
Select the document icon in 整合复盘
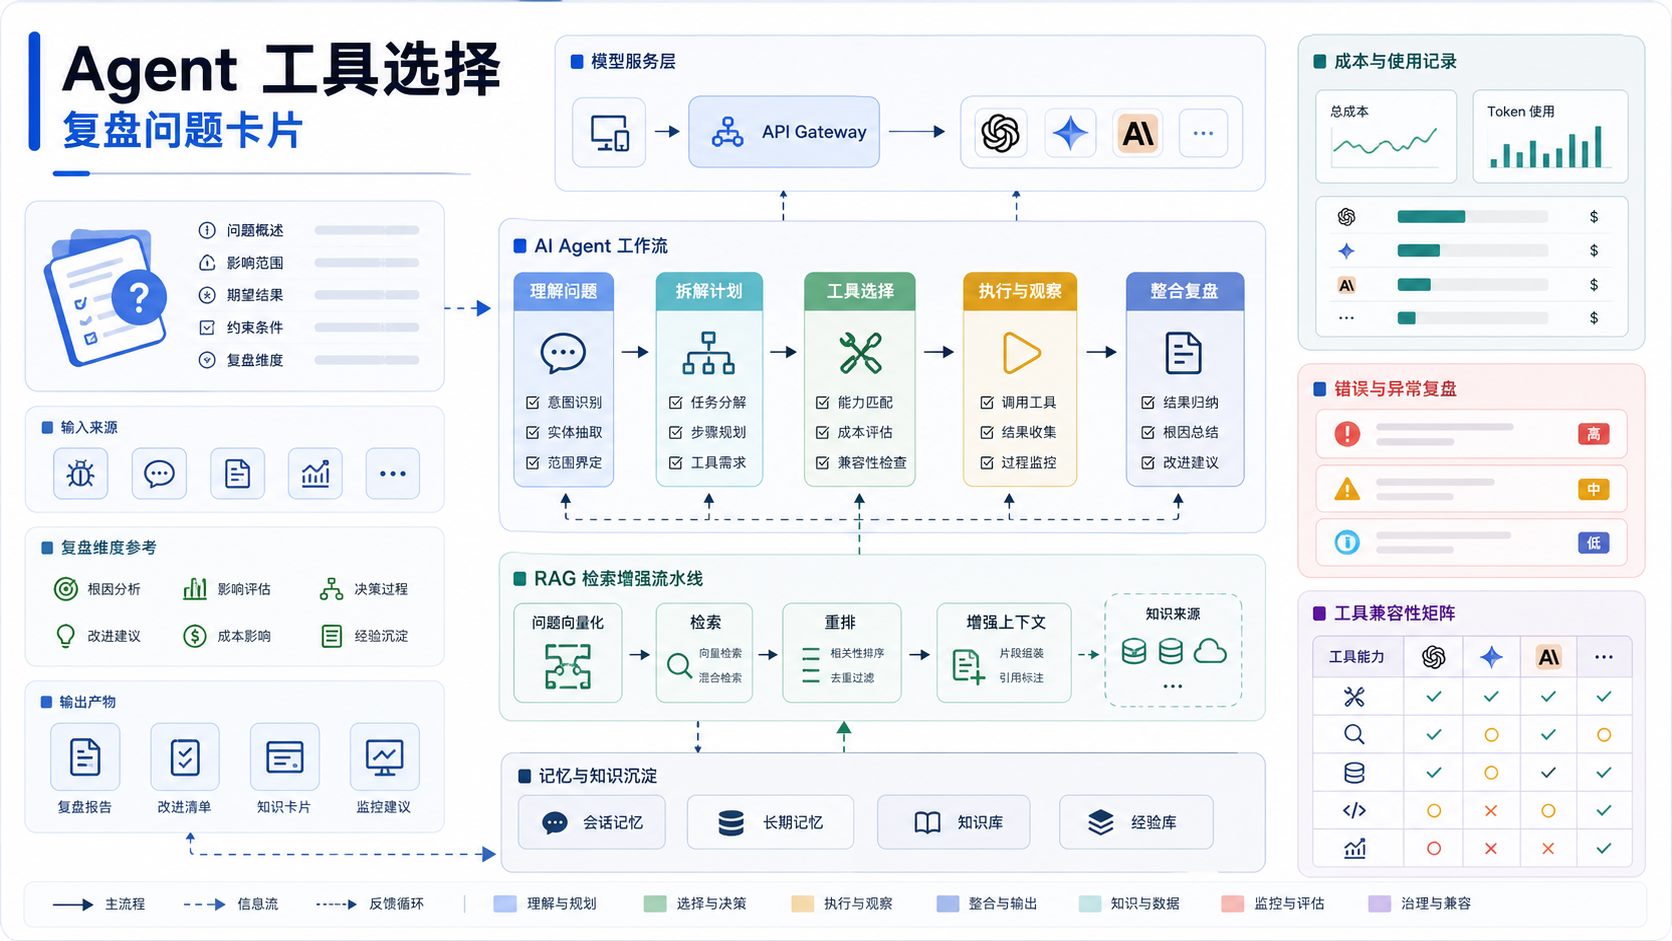pos(1184,353)
